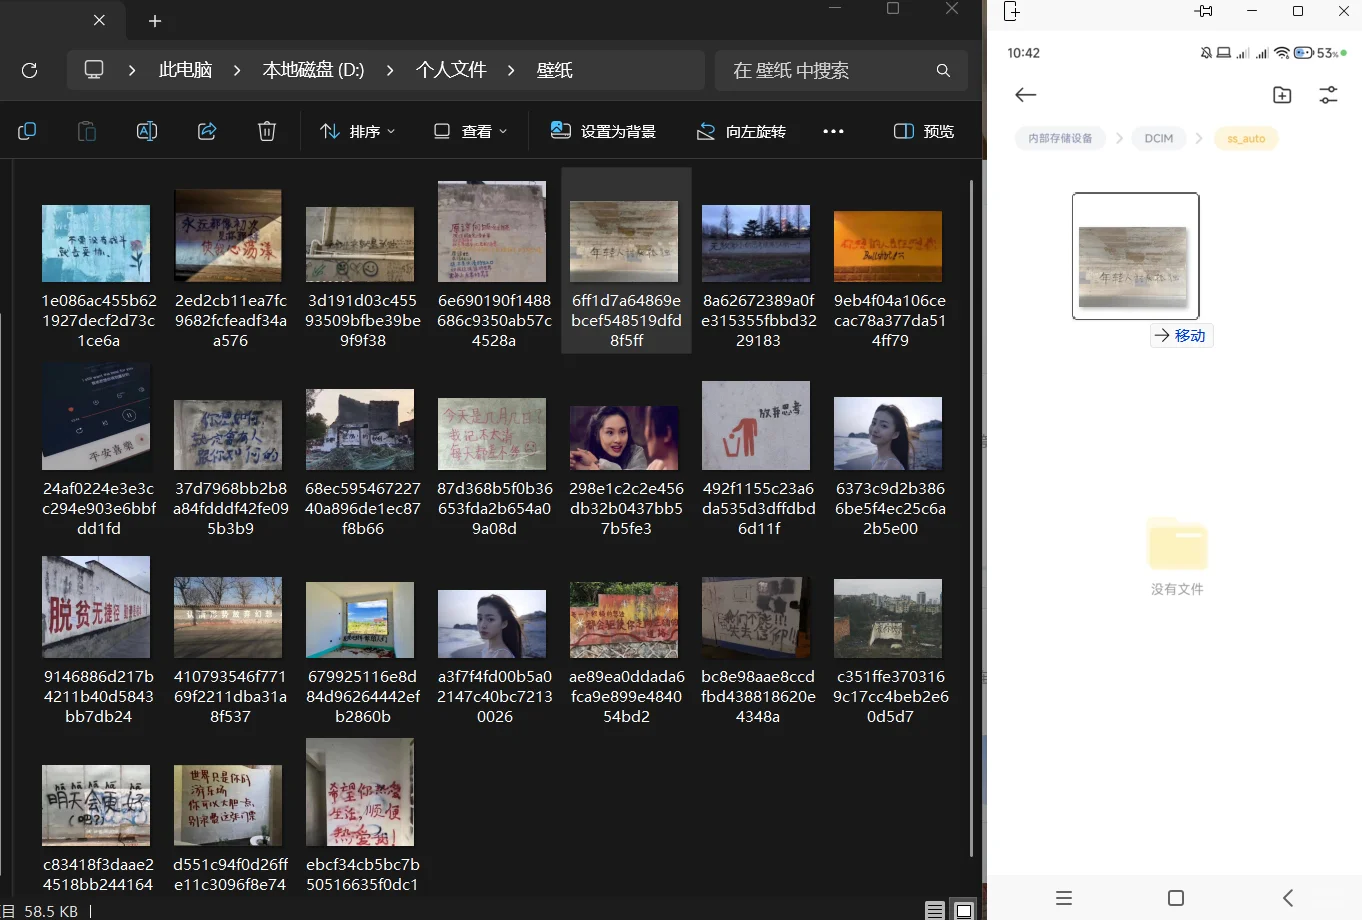Viewport: 1362px width, 920px height.
Task: Tap the 内部存储设备 breadcrumb chip
Action: pyautogui.click(x=1060, y=139)
